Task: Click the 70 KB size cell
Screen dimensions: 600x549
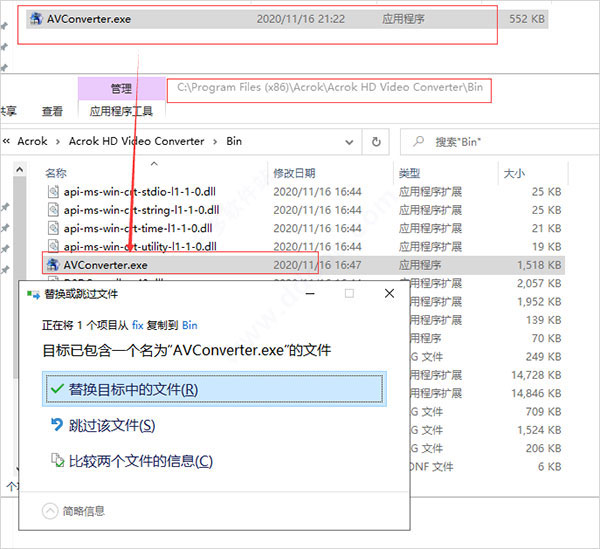Action: (x=546, y=338)
